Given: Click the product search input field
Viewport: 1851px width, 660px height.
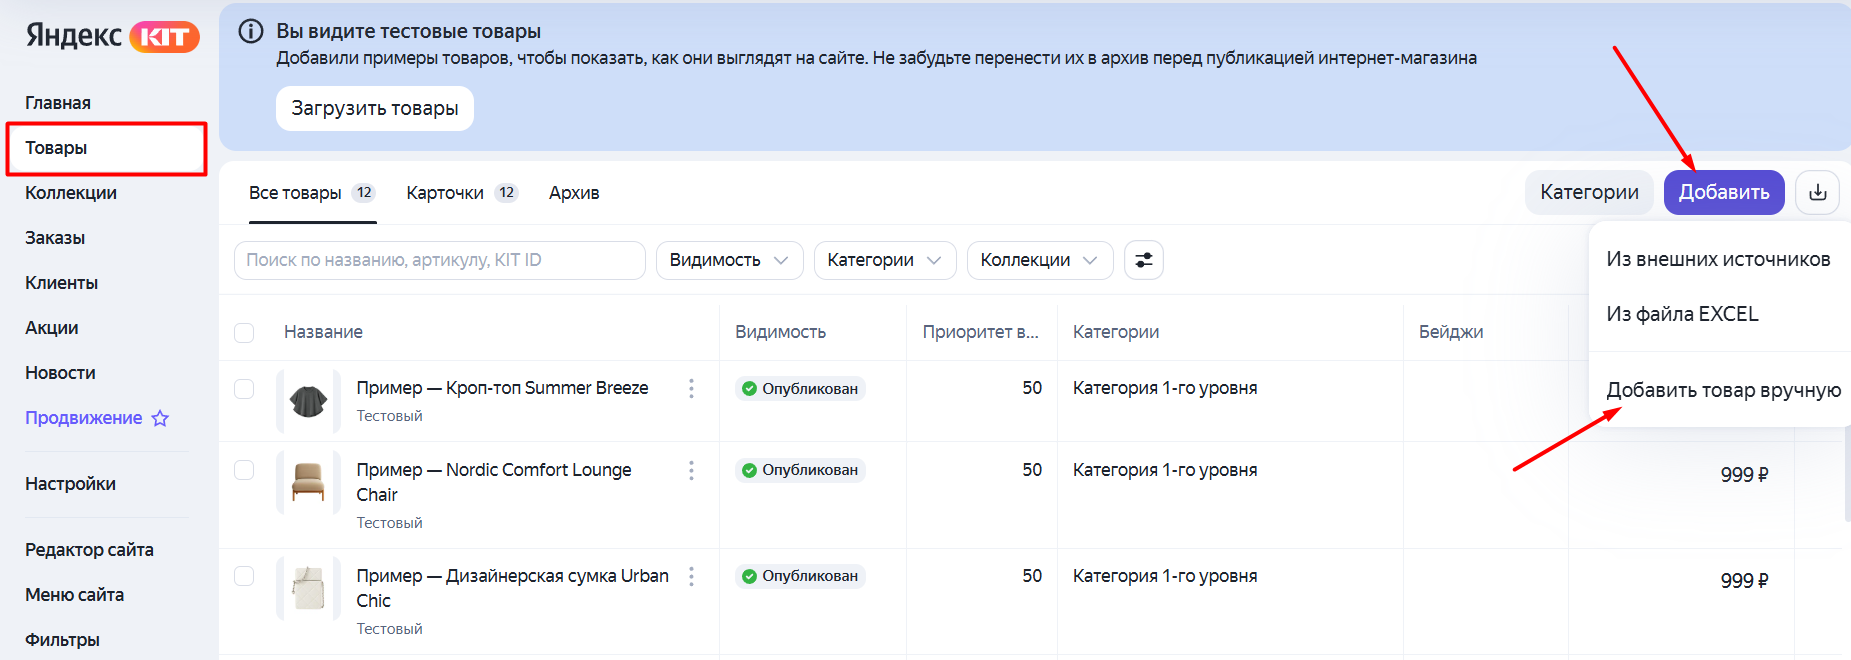Looking at the screenshot, I should click(x=440, y=260).
